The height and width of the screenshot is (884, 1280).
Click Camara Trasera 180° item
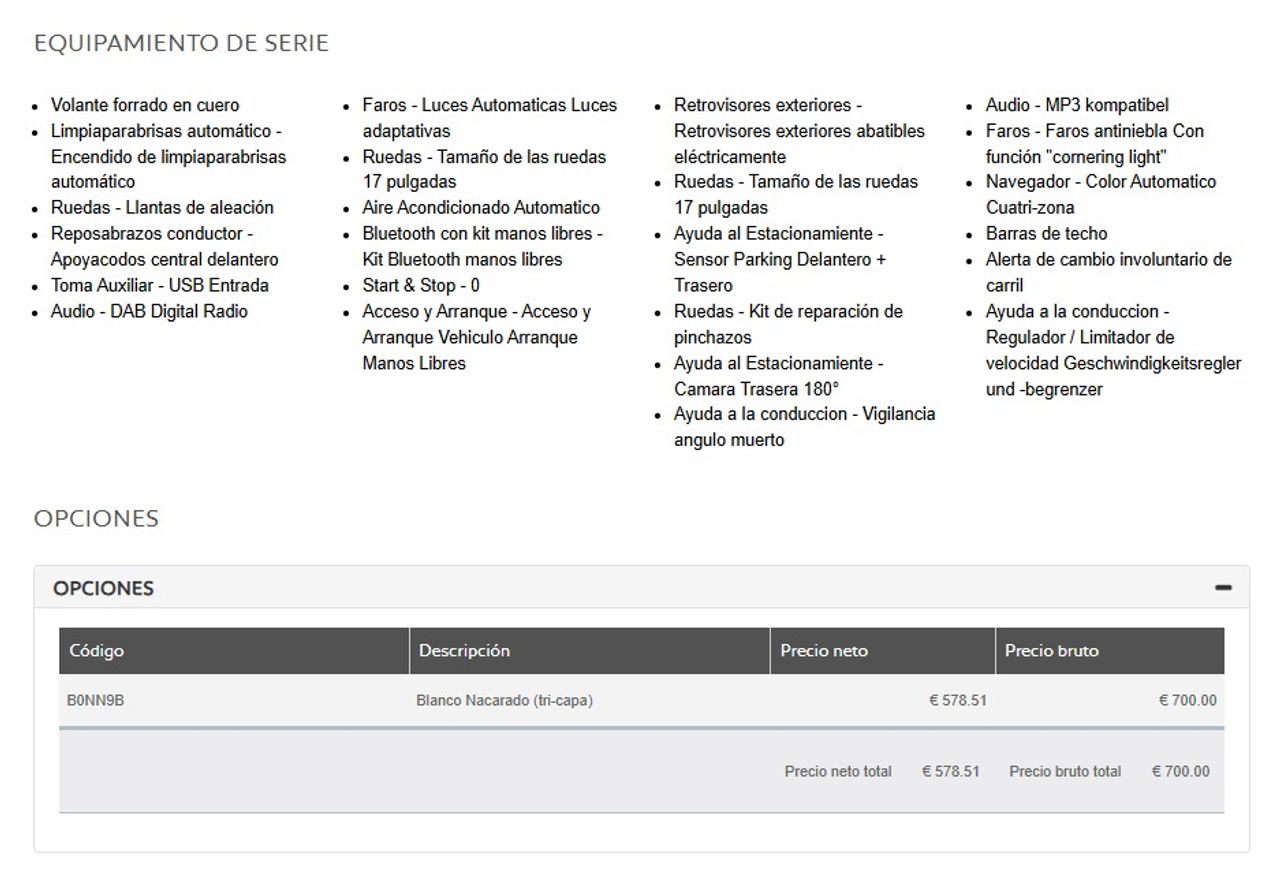(778, 376)
